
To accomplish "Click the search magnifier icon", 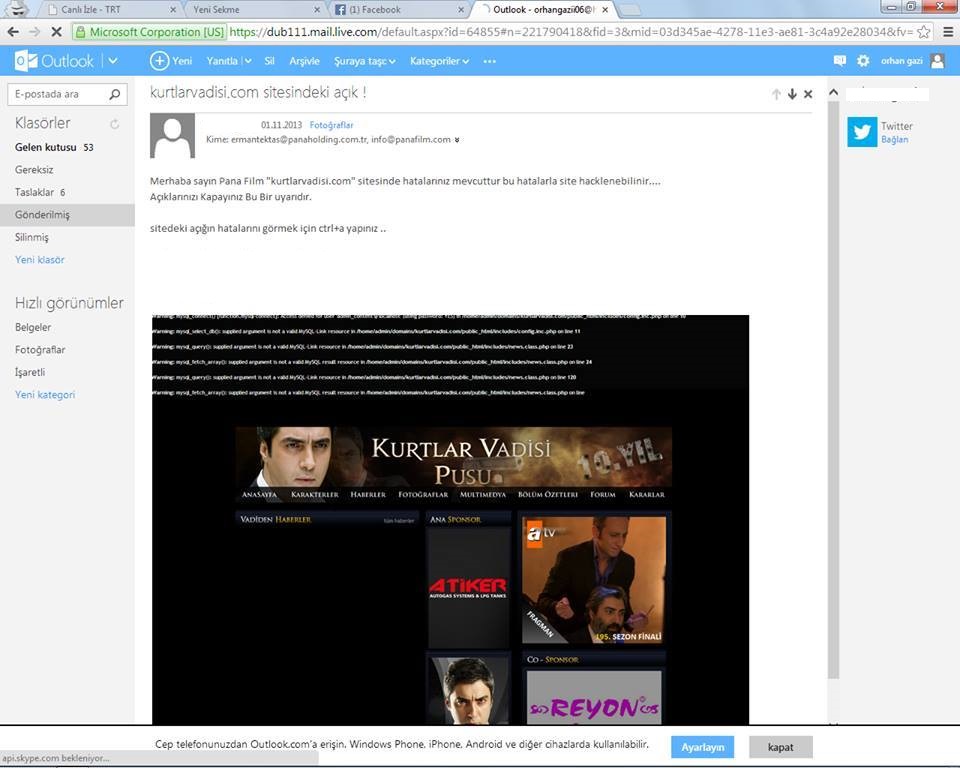I will pos(115,95).
